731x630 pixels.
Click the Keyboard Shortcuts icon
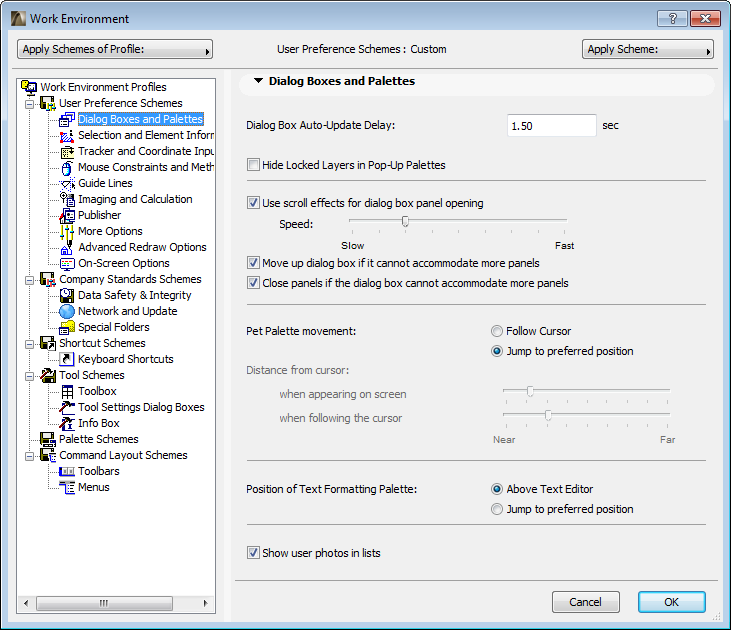point(67,359)
